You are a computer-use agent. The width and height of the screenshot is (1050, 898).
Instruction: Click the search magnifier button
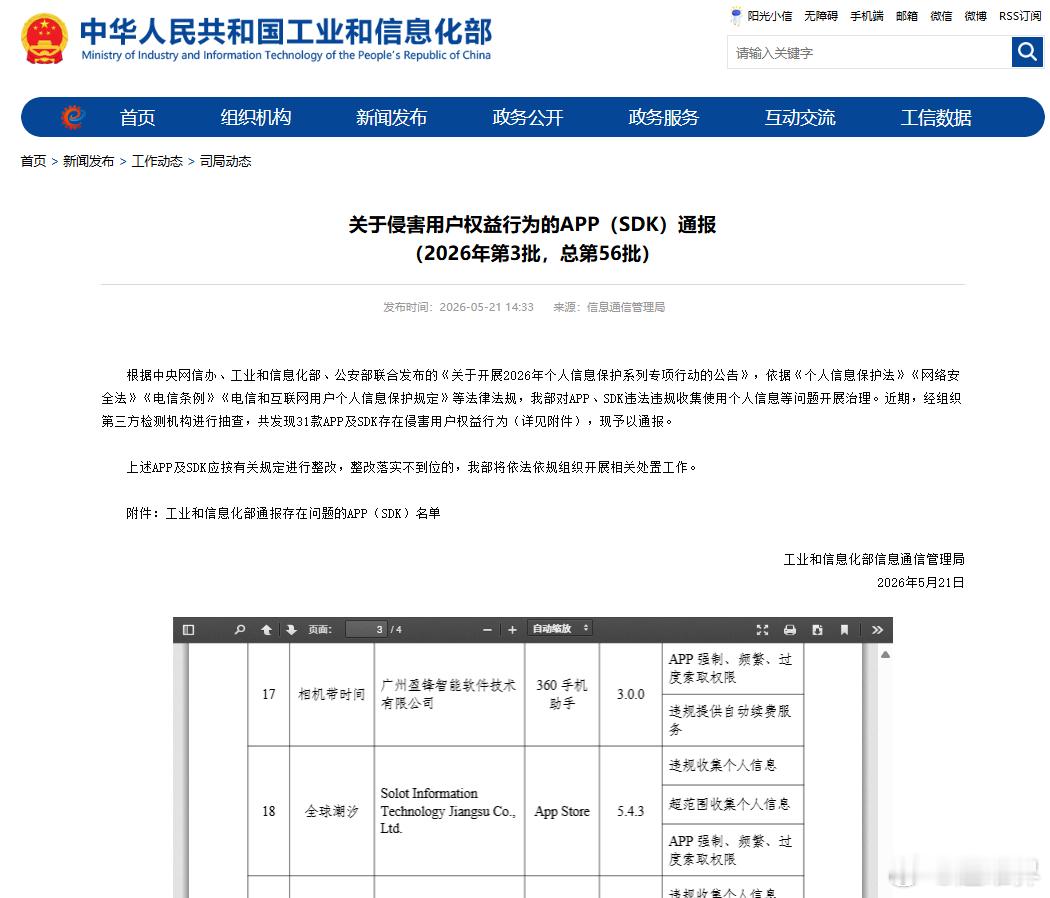click(x=1027, y=52)
